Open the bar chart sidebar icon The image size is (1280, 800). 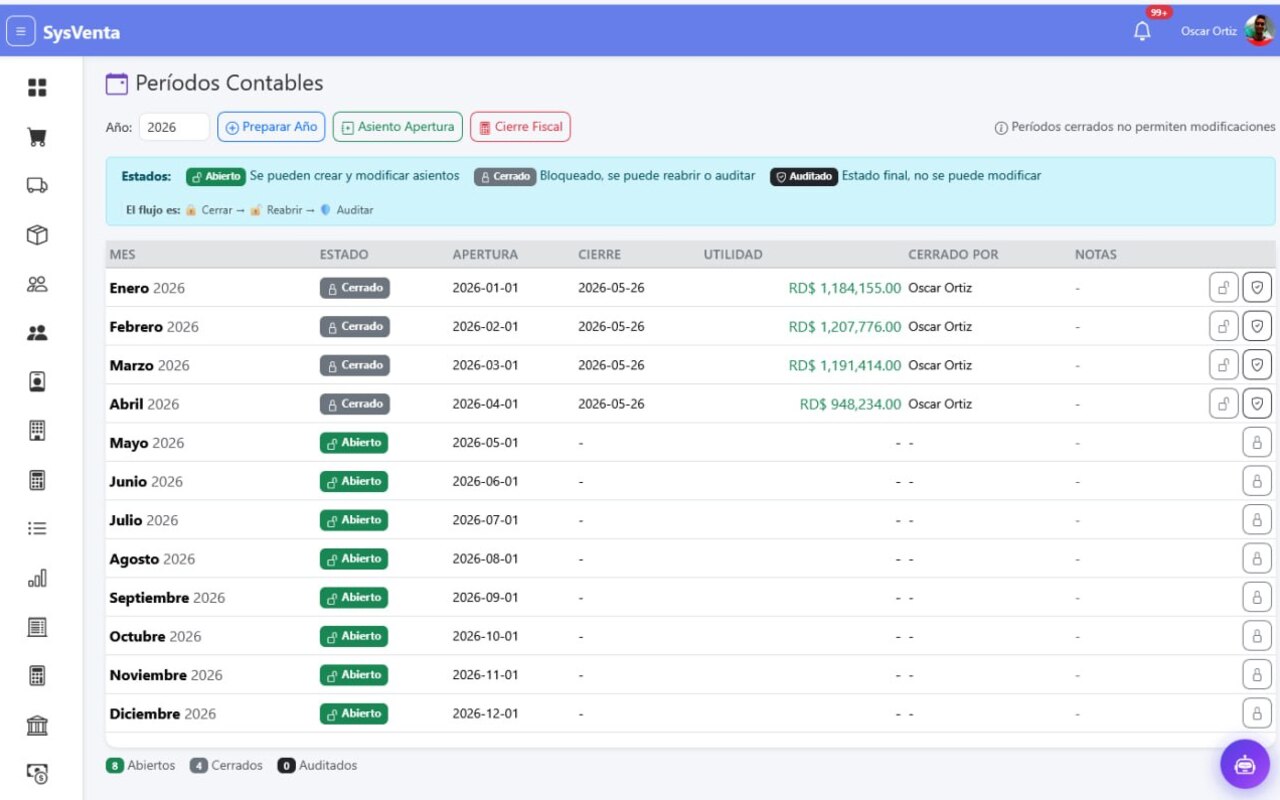click(x=37, y=578)
